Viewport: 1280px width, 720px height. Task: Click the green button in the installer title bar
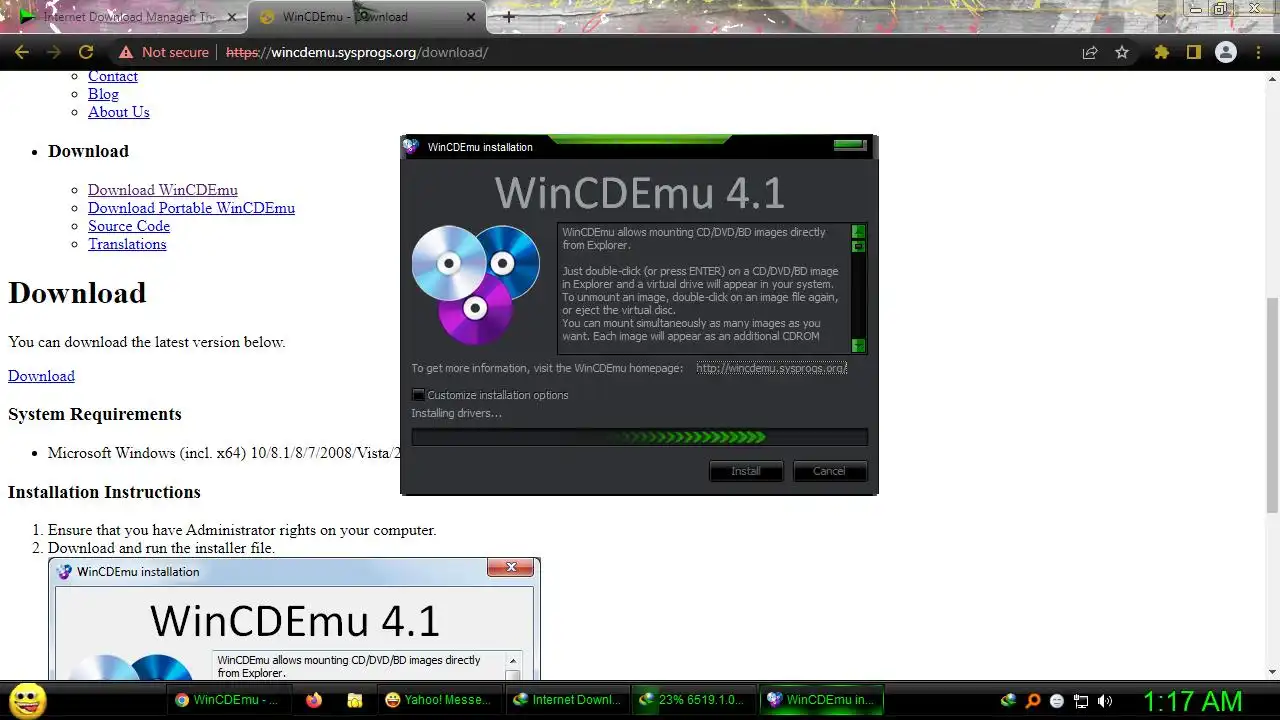coord(850,146)
